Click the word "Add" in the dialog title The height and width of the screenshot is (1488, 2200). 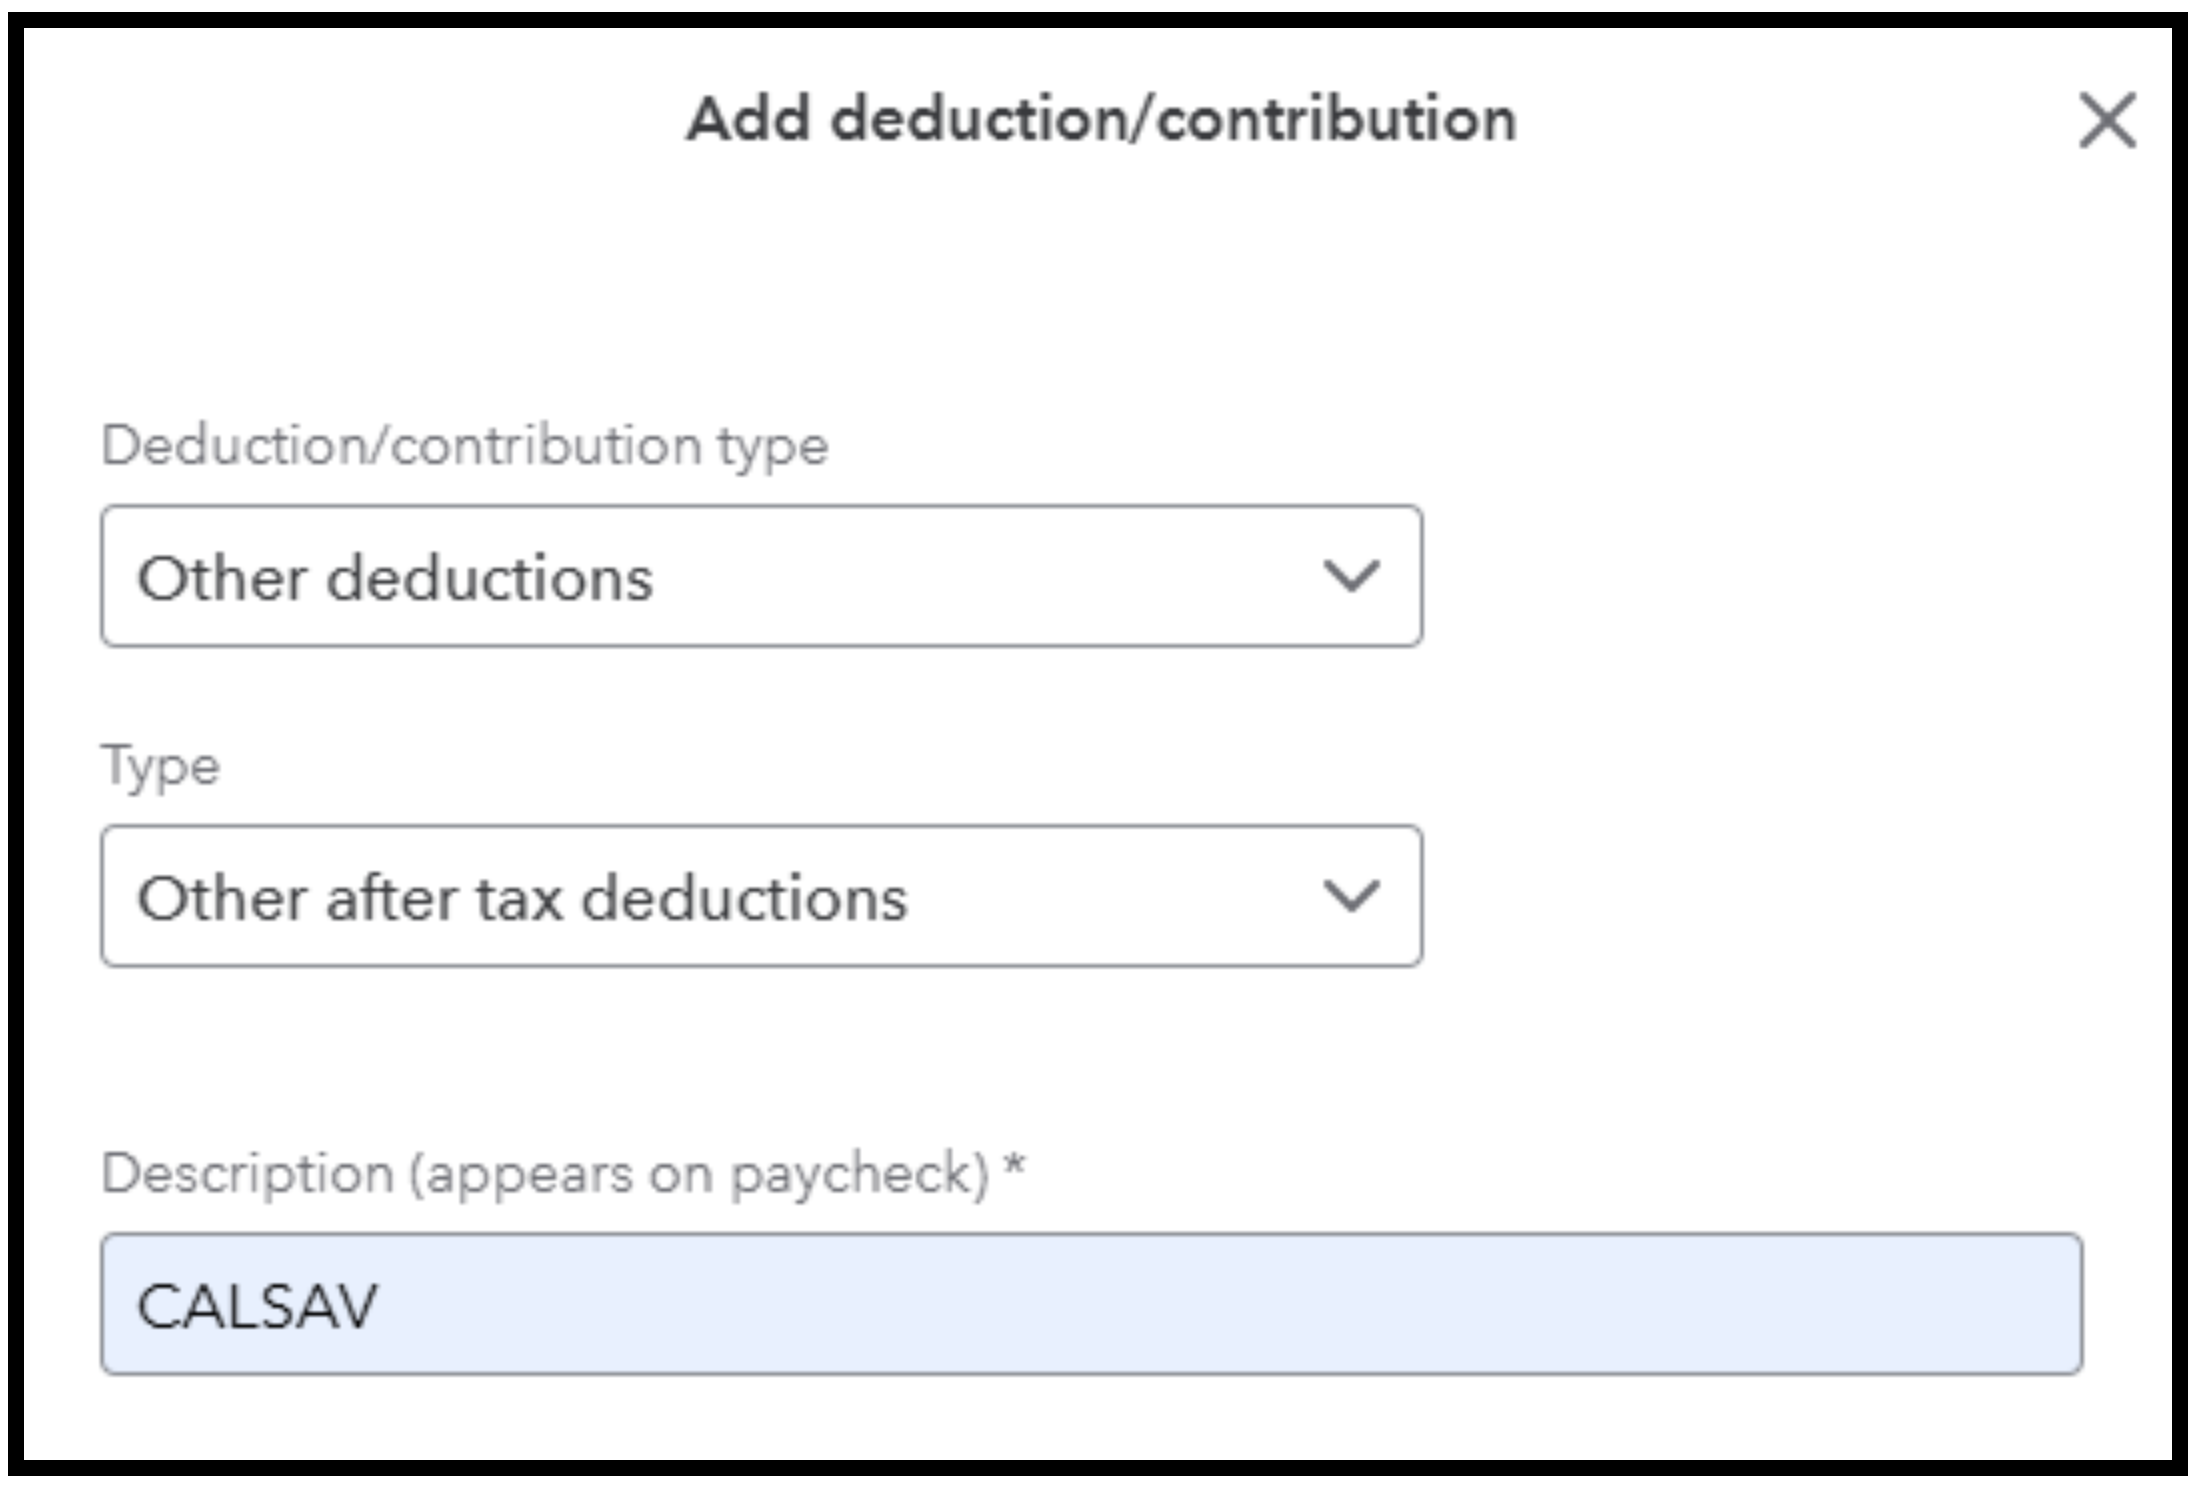(748, 120)
